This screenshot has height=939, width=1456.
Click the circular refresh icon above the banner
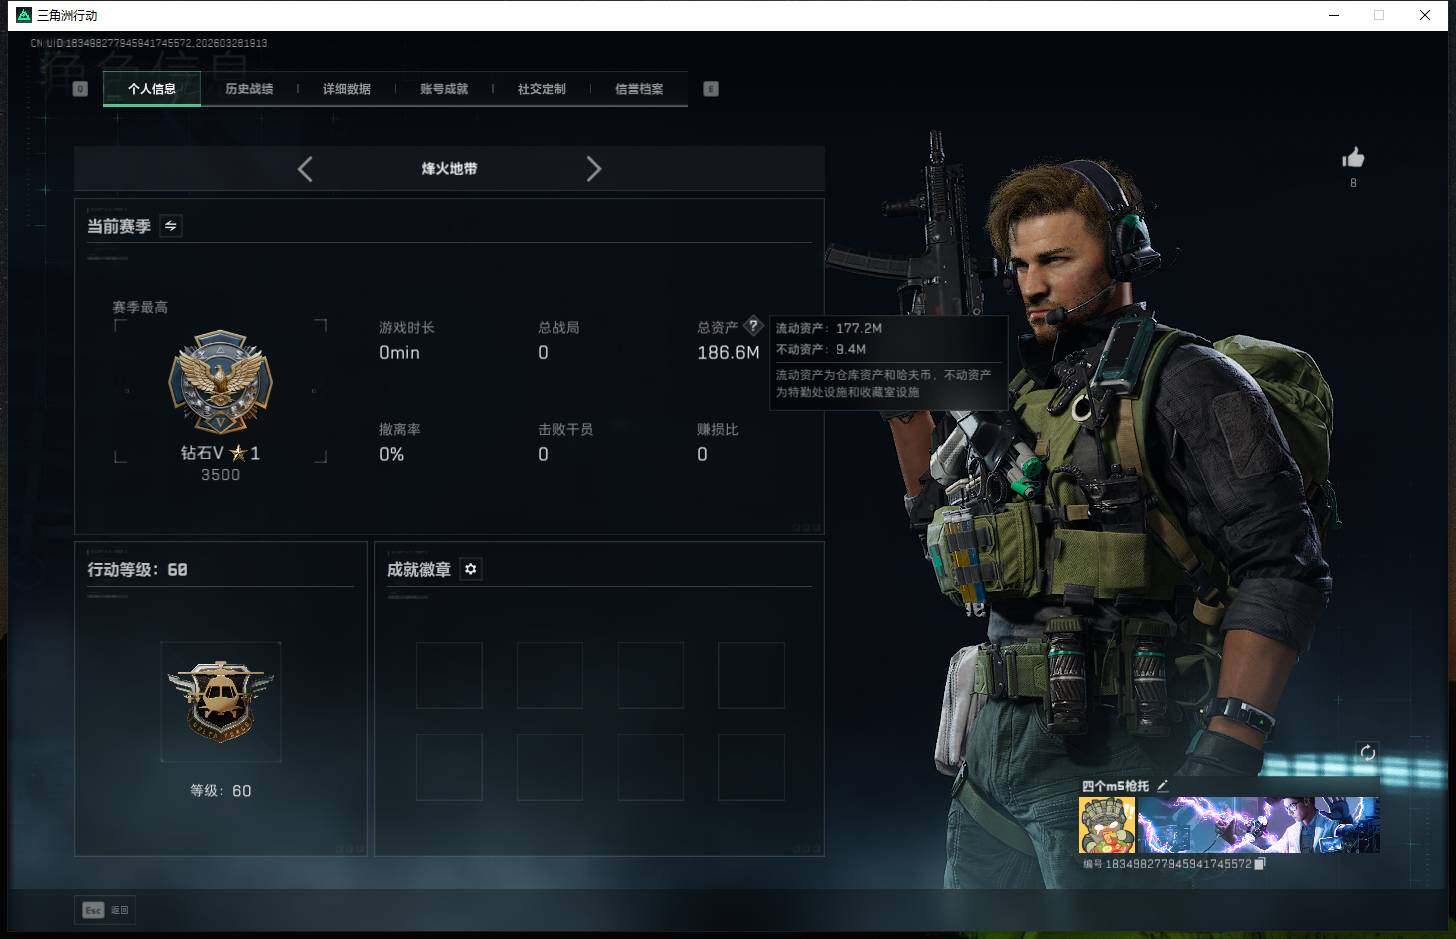tap(1367, 753)
